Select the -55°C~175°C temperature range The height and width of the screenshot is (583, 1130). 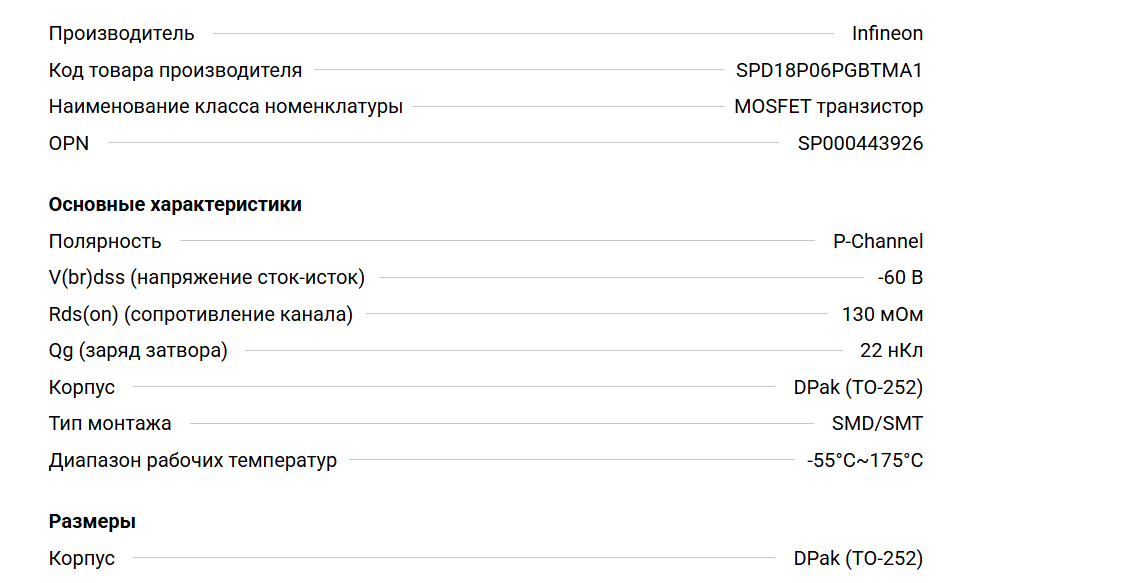[865, 460]
